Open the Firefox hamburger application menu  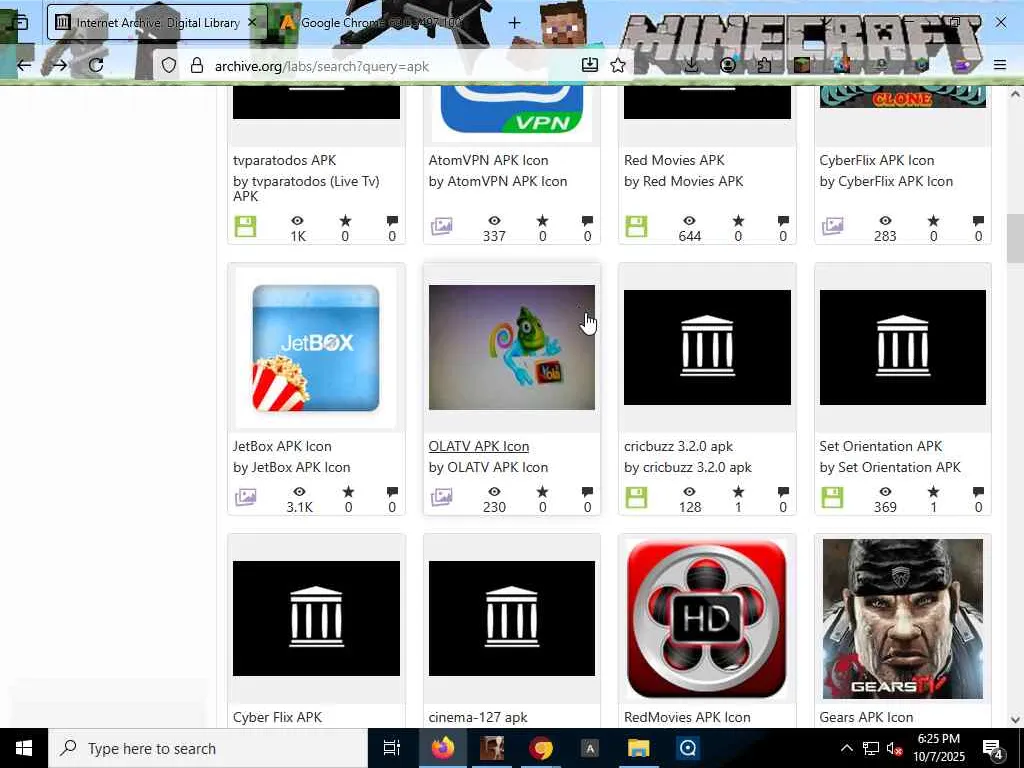(1000, 65)
